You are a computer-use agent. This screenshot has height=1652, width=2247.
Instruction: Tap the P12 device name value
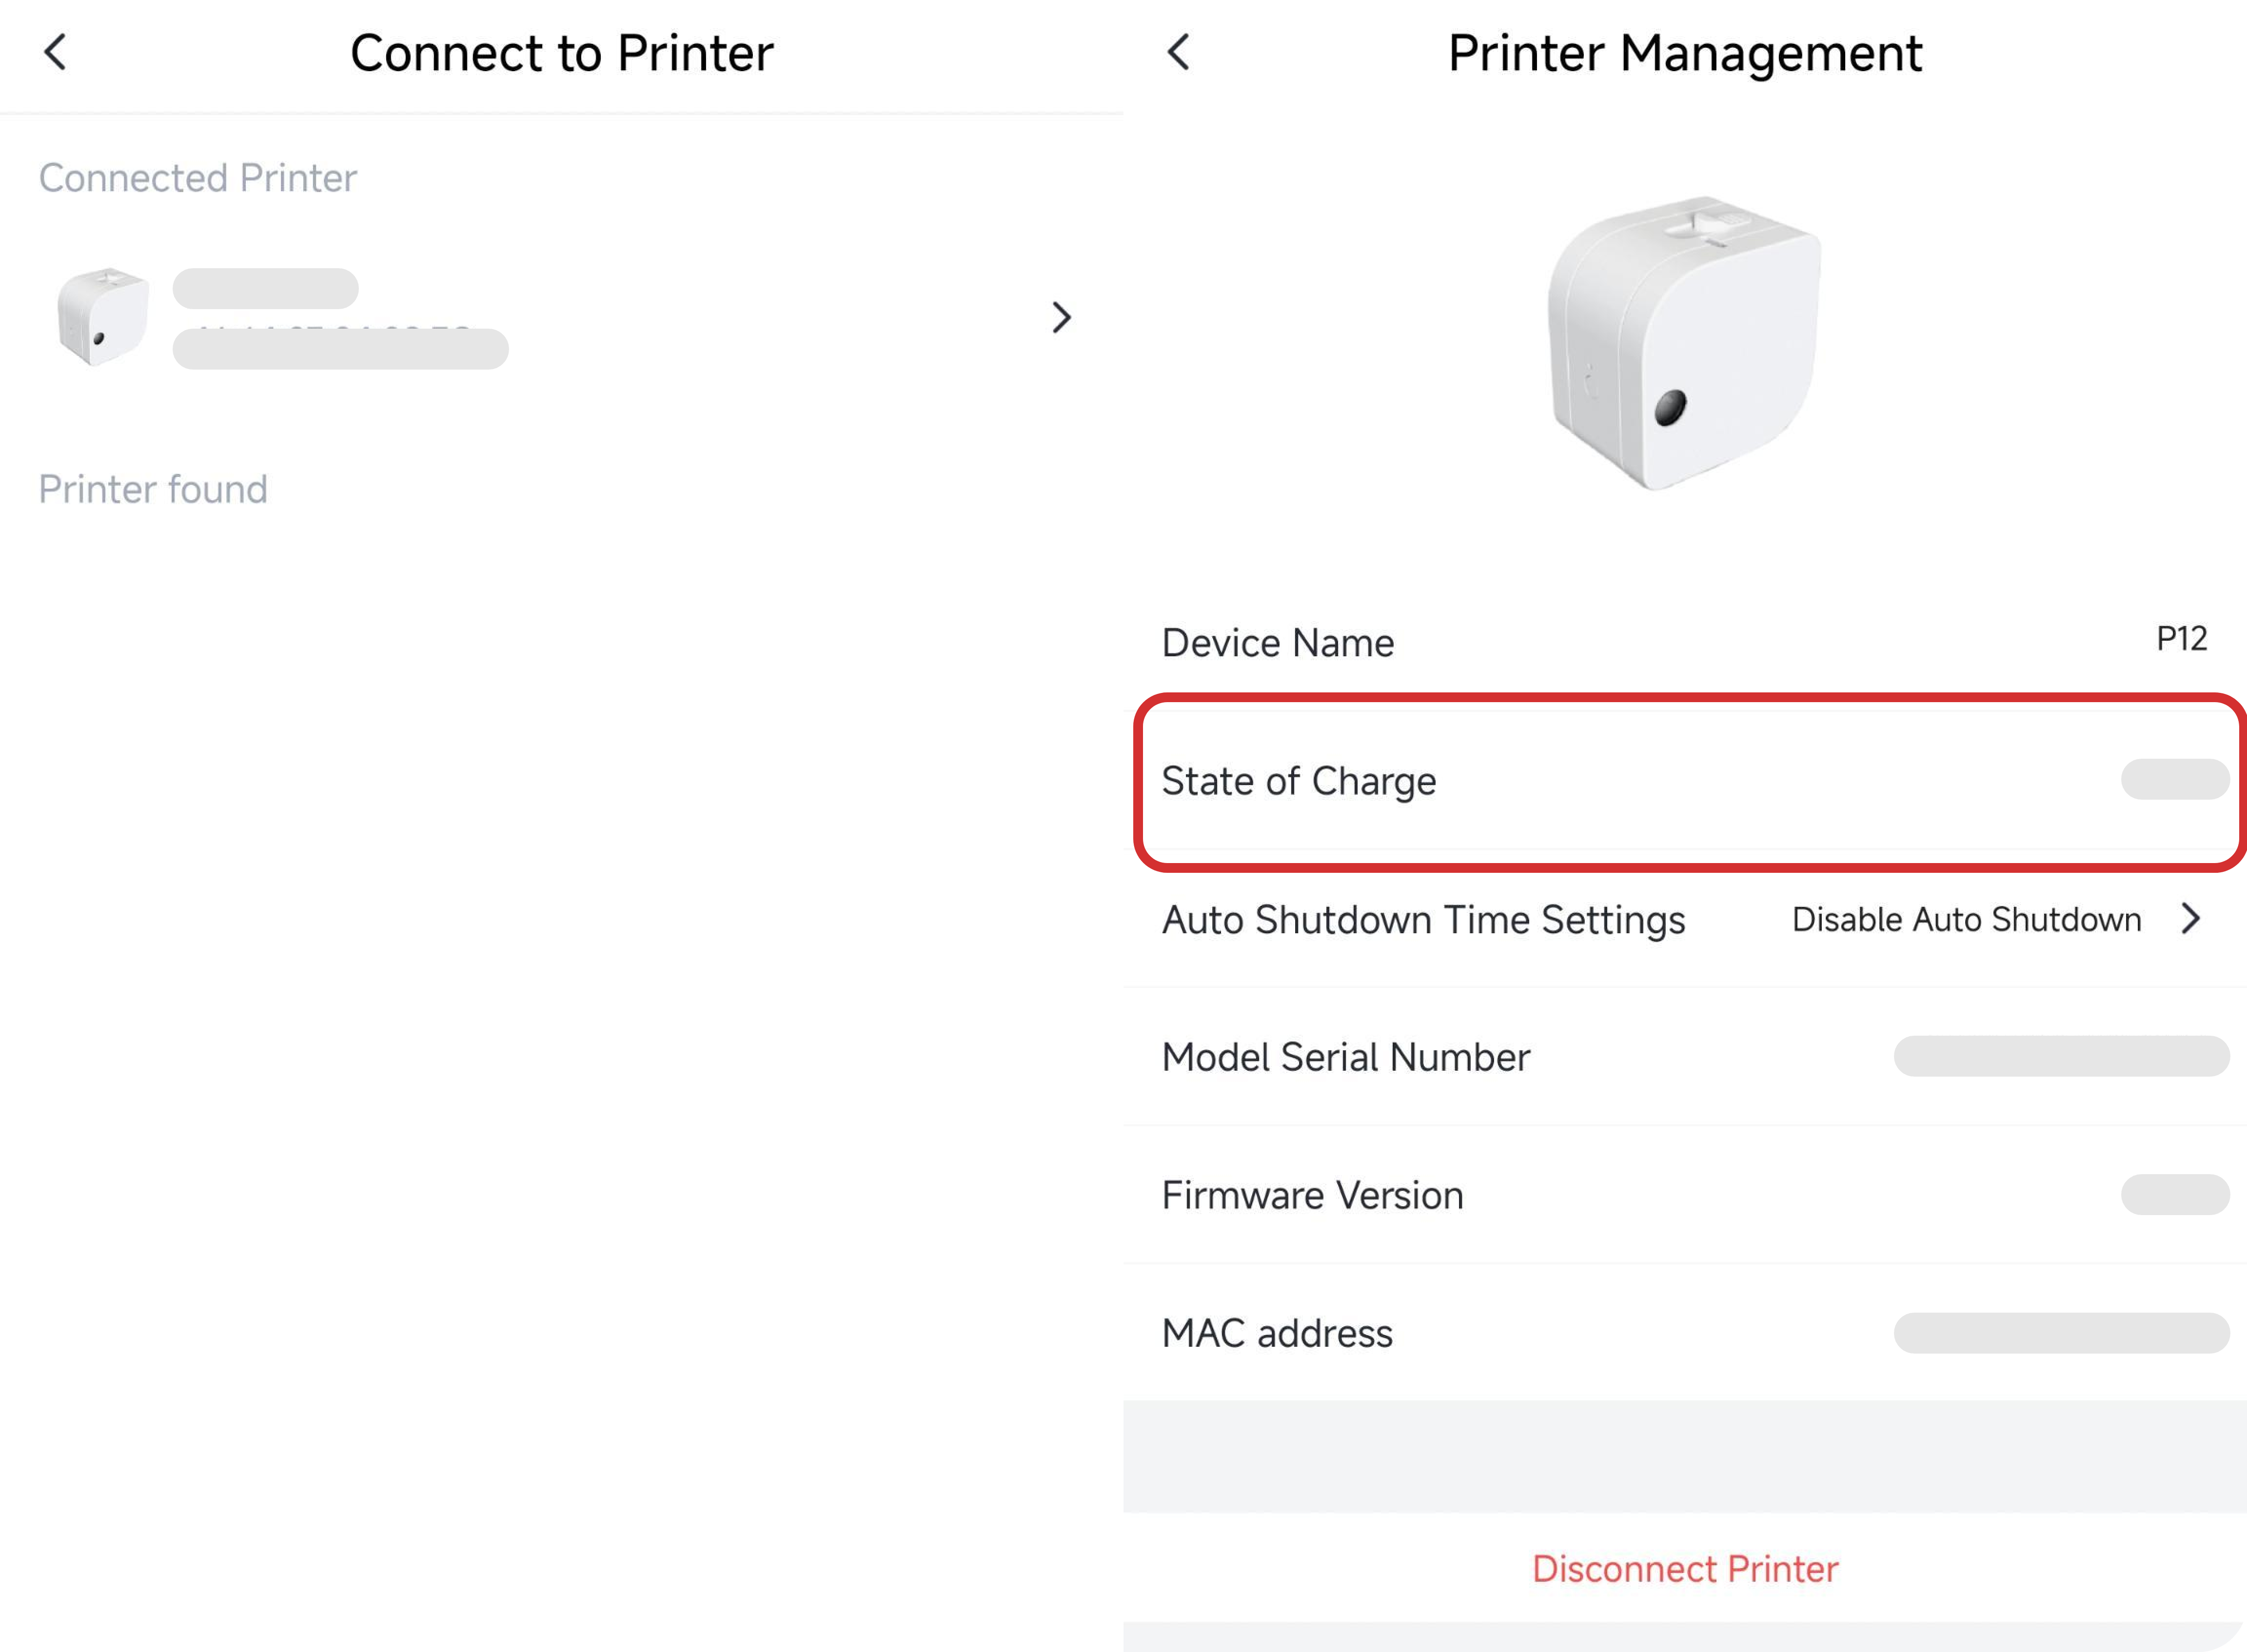coord(2181,638)
